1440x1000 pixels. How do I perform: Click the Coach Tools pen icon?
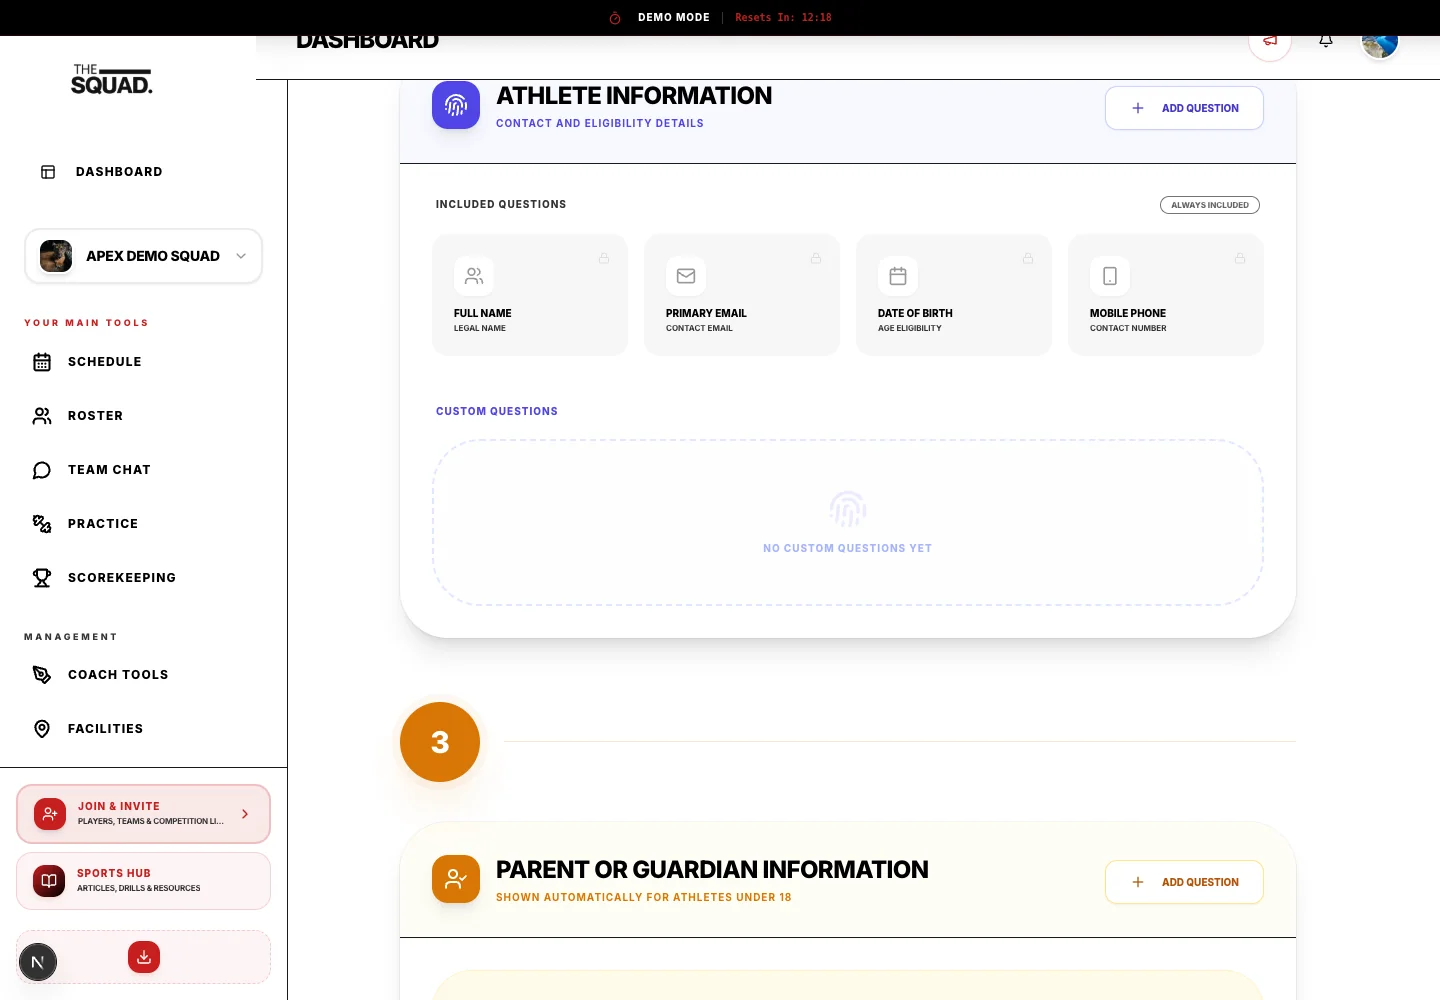click(42, 675)
